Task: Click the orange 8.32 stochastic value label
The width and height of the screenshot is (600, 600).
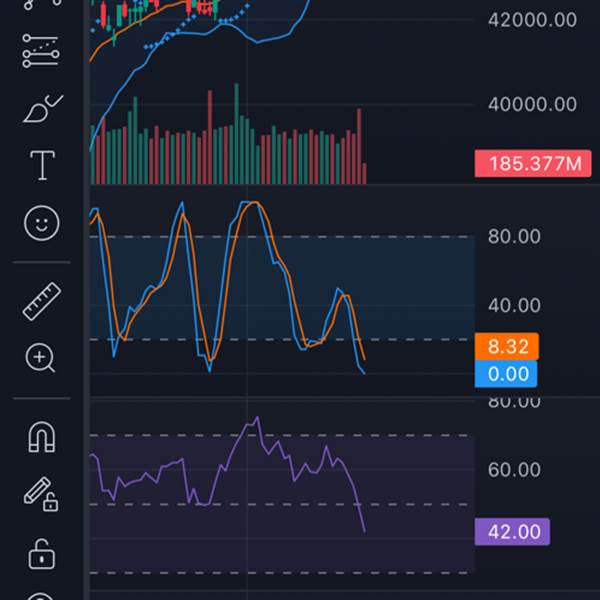Action: click(506, 346)
